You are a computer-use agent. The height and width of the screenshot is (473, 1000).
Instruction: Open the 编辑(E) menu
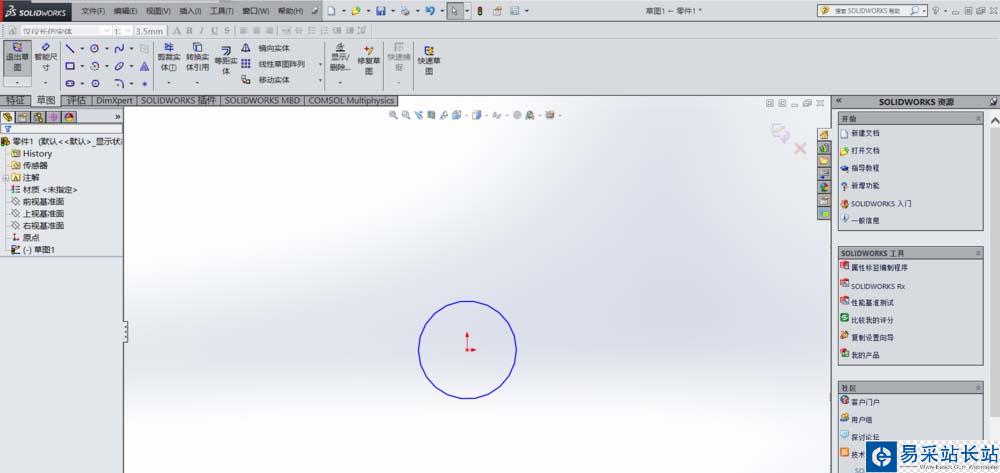(x=126, y=11)
